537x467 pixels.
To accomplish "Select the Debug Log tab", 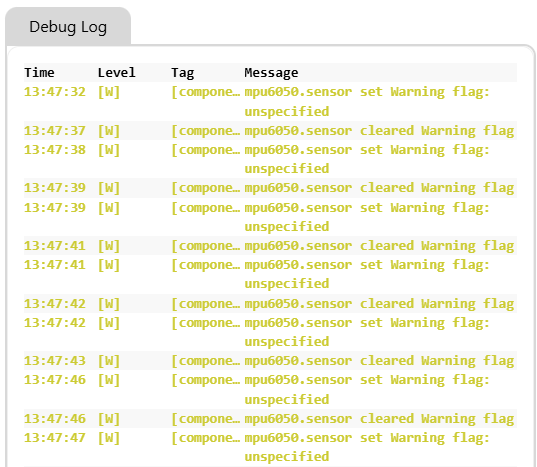I will 68,27.
